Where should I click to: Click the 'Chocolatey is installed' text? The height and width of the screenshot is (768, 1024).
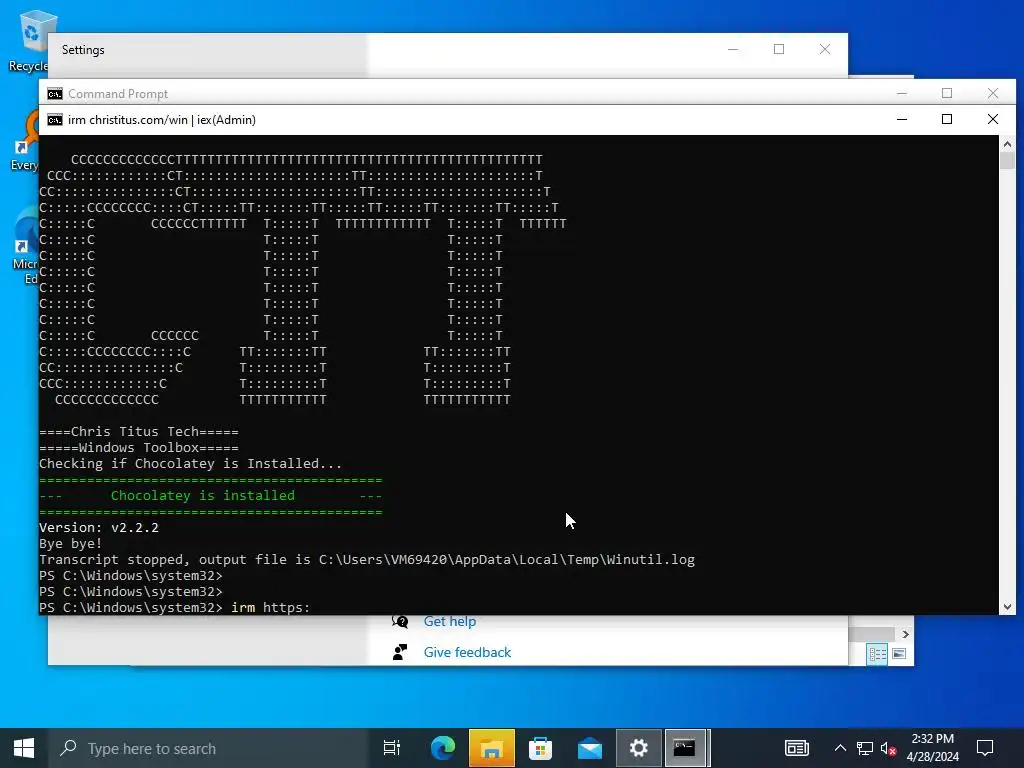(202, 496)
